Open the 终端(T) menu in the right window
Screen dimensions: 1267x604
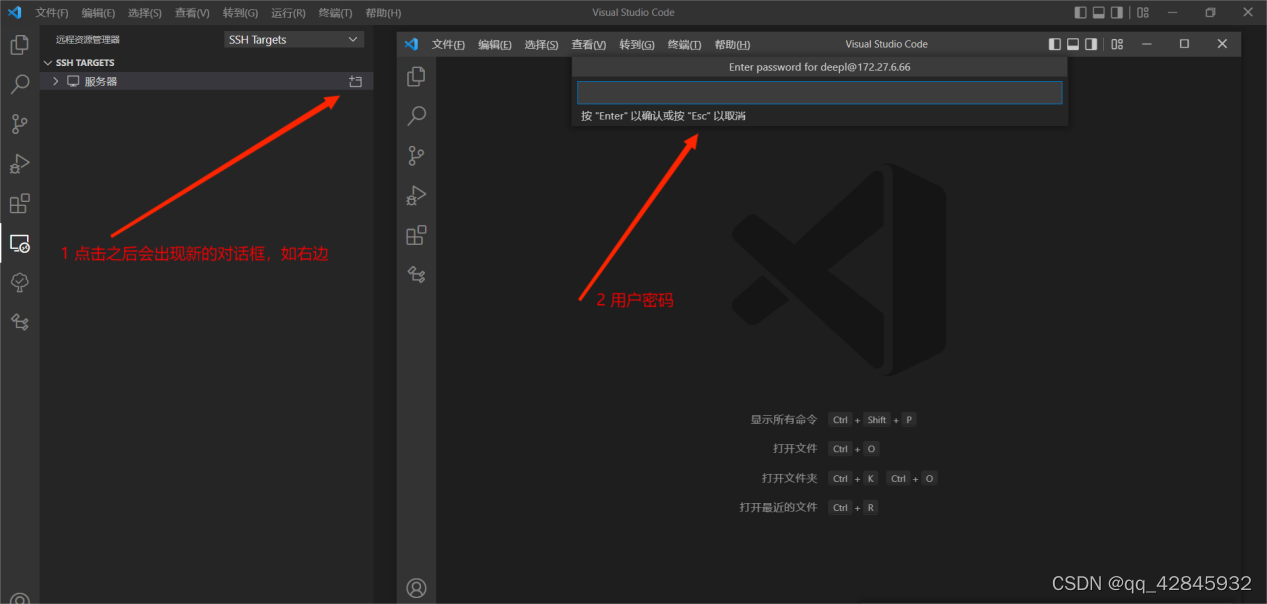[684, 45]
